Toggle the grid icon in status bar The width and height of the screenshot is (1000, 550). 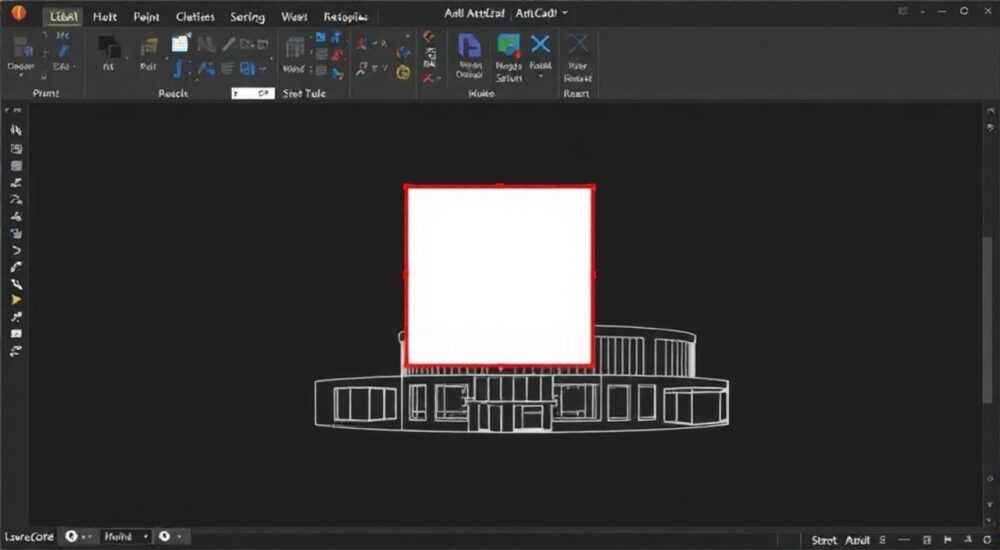click(x=927, y=540)
